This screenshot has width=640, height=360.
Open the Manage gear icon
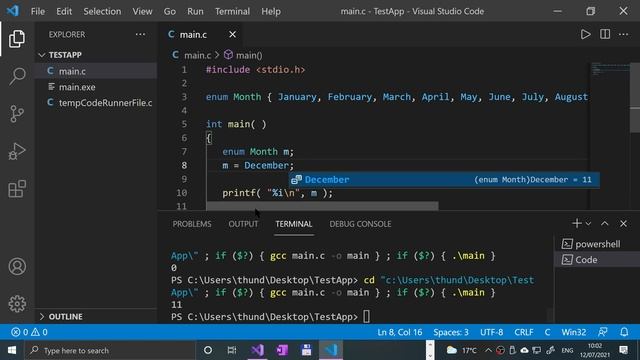(17, 304)
